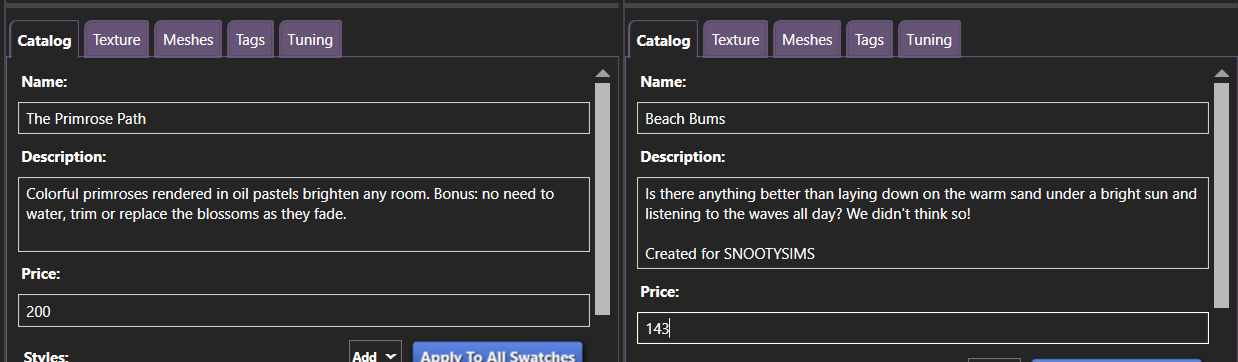Open Meshes tab in left panel

tap(188, 39)
